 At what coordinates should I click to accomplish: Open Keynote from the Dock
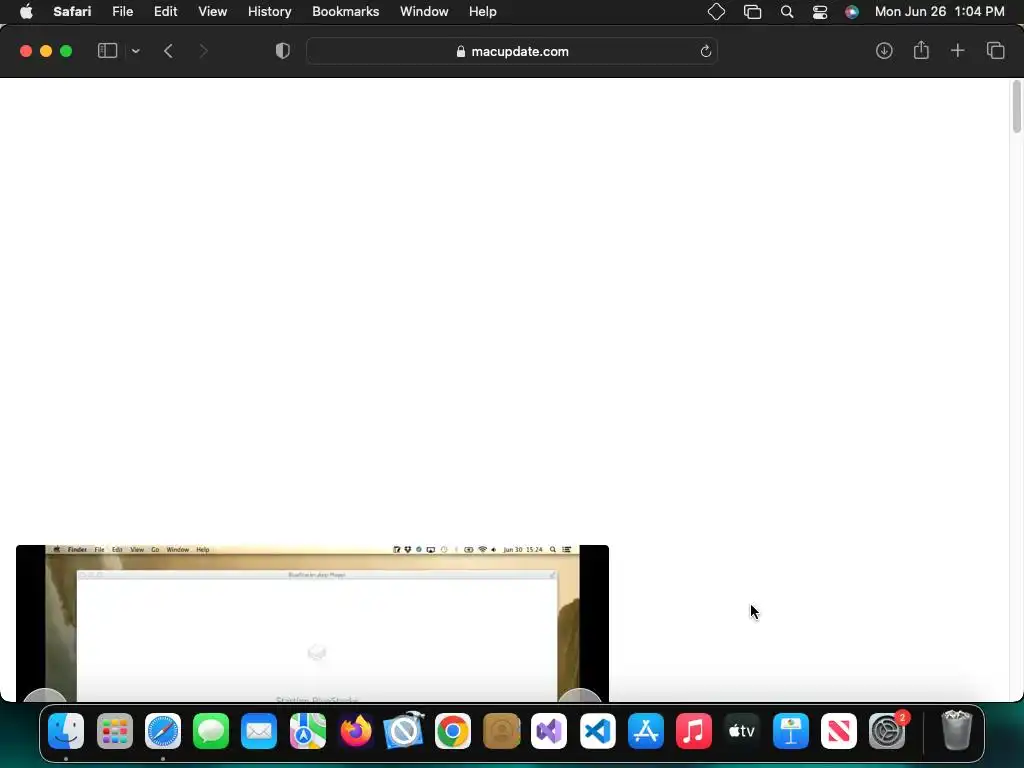(x=790, y=731)
